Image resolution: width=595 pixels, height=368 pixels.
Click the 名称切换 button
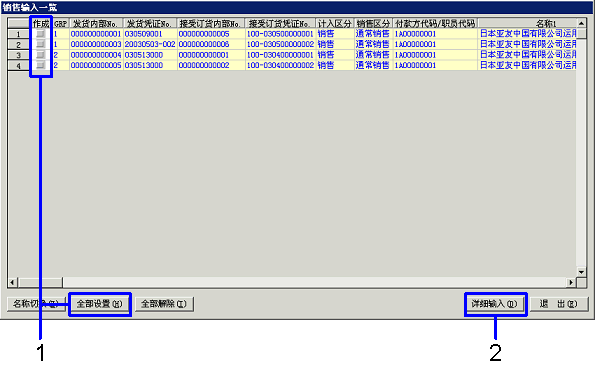coord(36,304)
